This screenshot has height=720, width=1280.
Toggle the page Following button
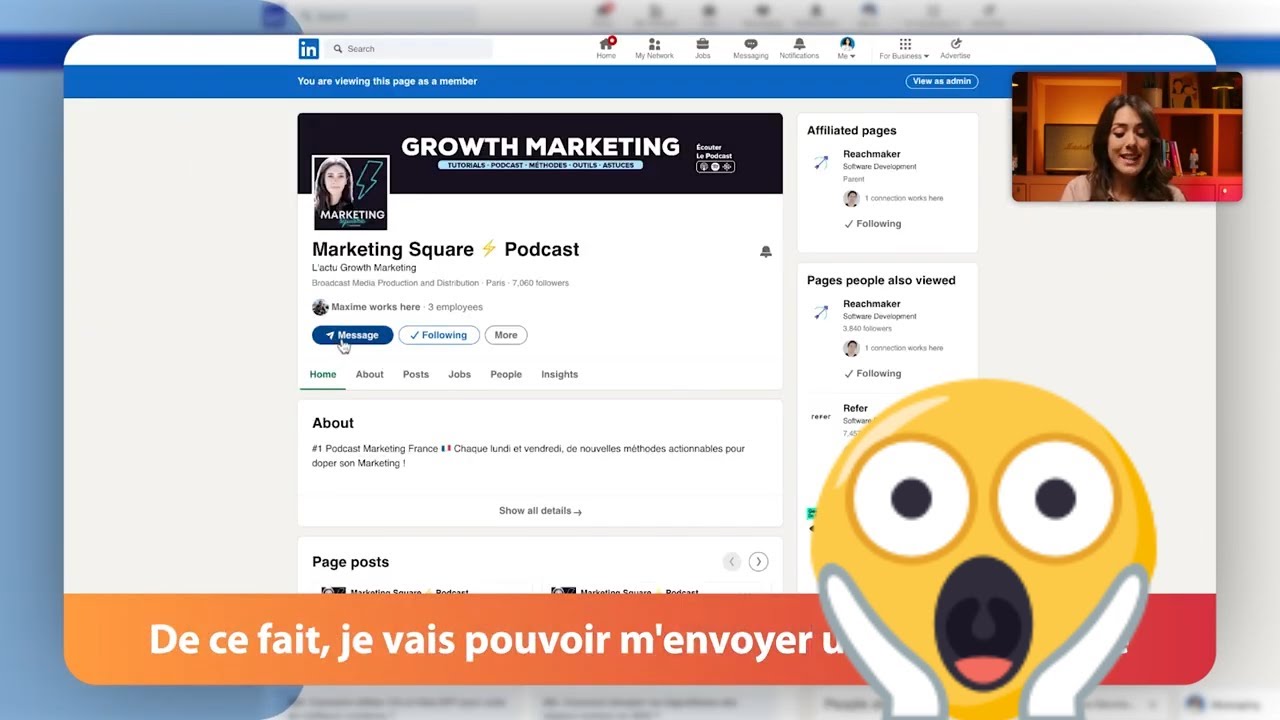(x=439, y=335)
